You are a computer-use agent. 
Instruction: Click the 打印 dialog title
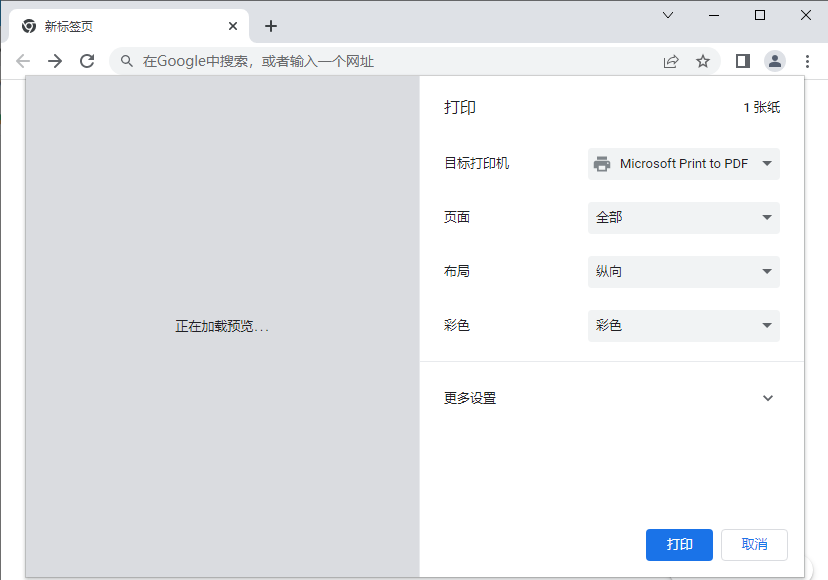460,107
